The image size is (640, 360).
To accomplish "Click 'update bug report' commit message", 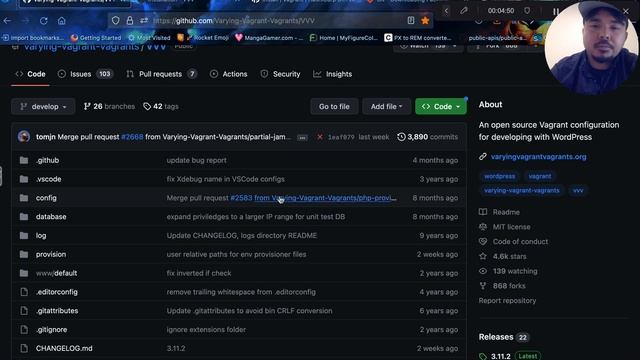I will (196, 160).
